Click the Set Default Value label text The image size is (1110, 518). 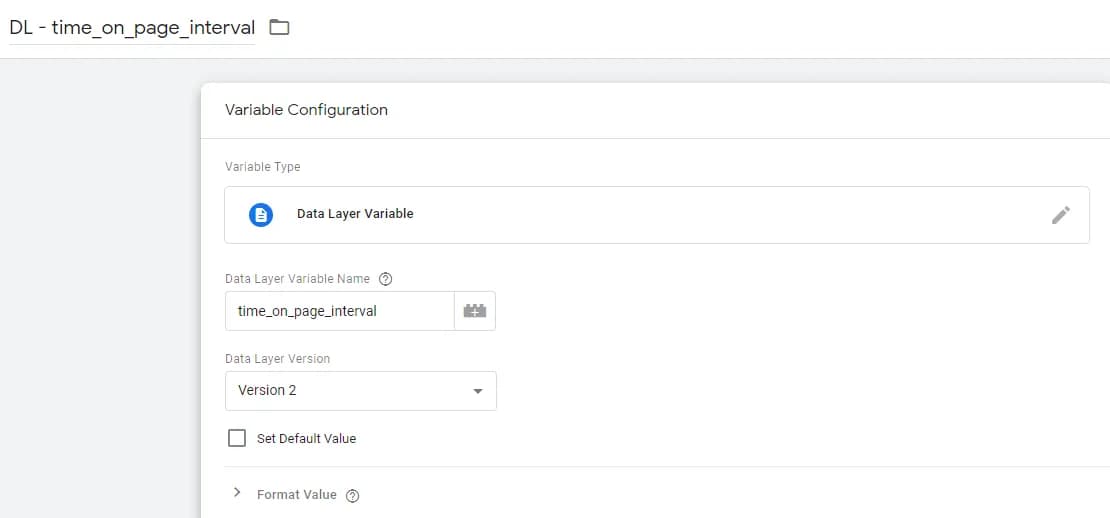coord(306,438)
